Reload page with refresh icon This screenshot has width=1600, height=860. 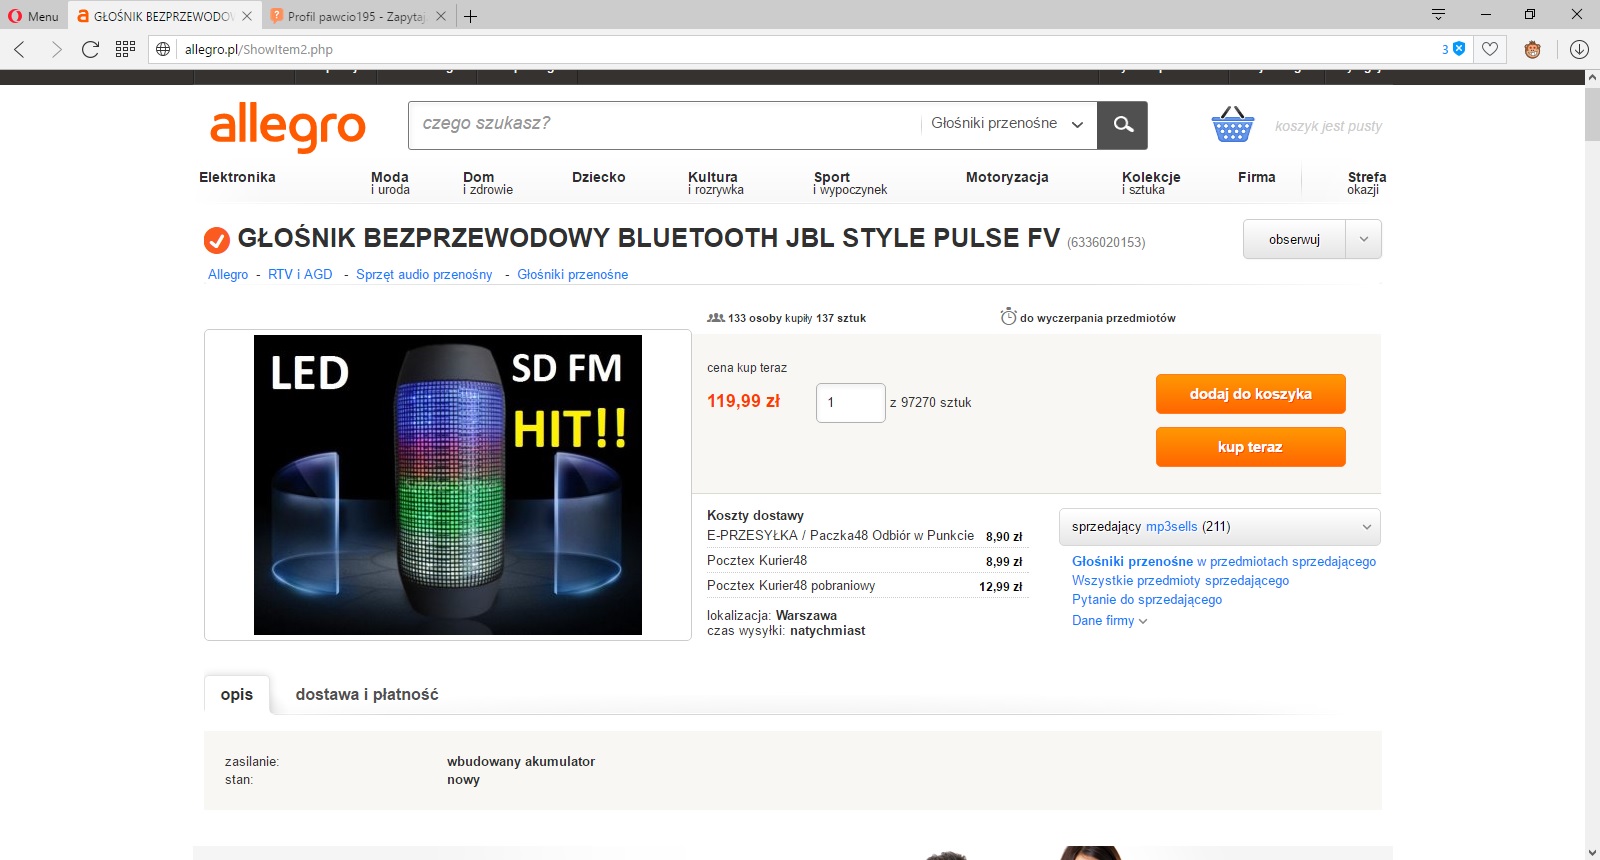point(90,49)
